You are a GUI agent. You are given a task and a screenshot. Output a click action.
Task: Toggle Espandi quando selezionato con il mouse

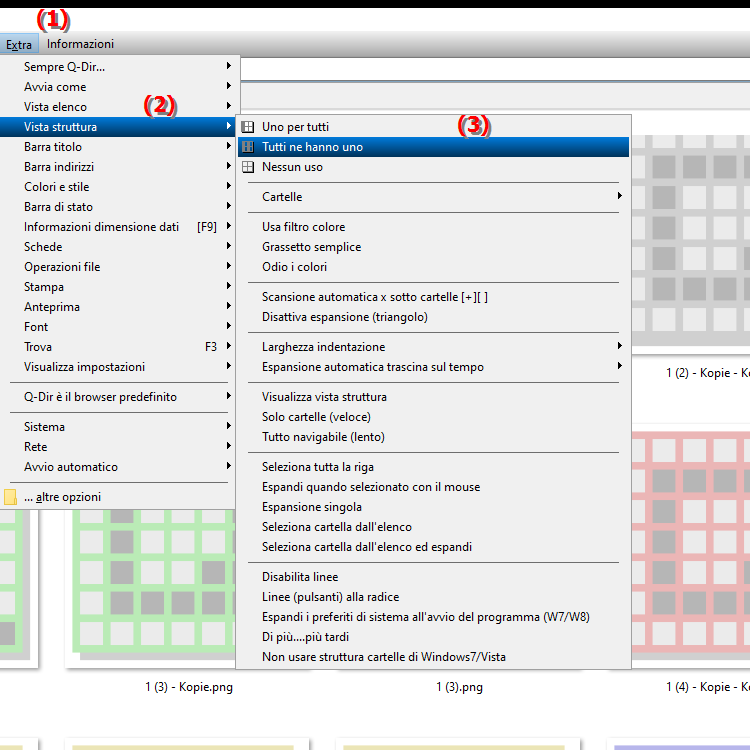(x=433, y=487)
